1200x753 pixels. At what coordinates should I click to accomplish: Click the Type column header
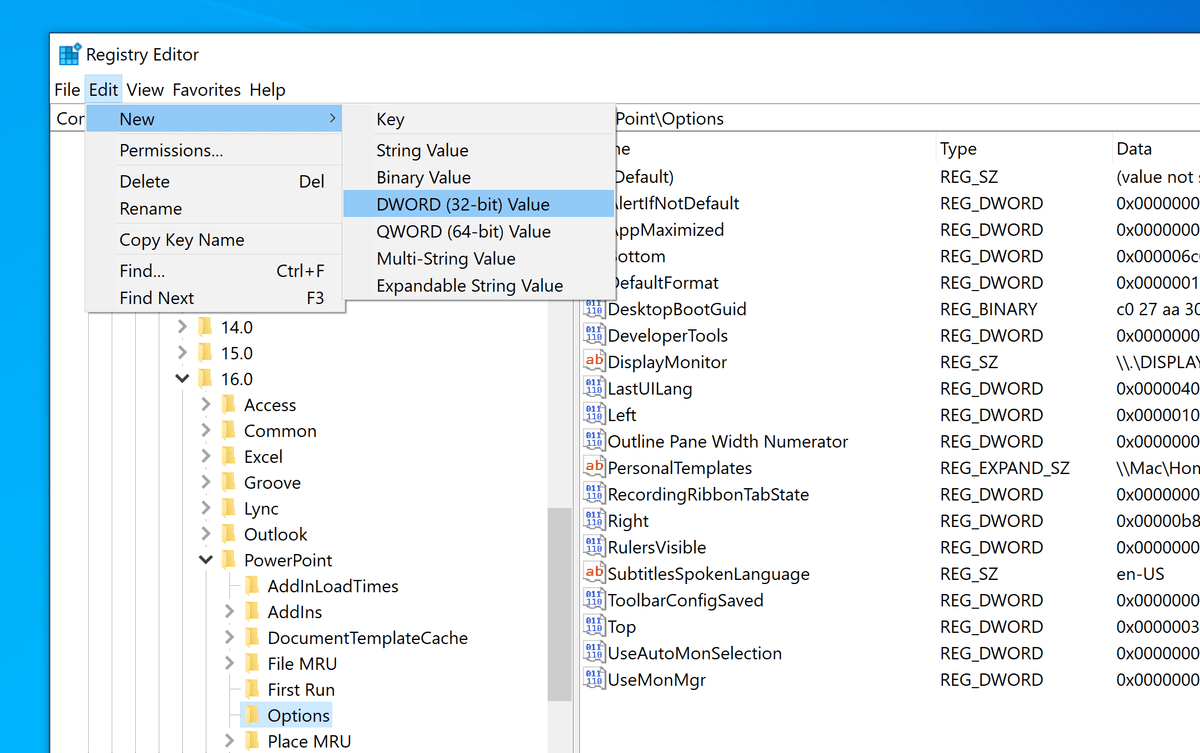958,149
